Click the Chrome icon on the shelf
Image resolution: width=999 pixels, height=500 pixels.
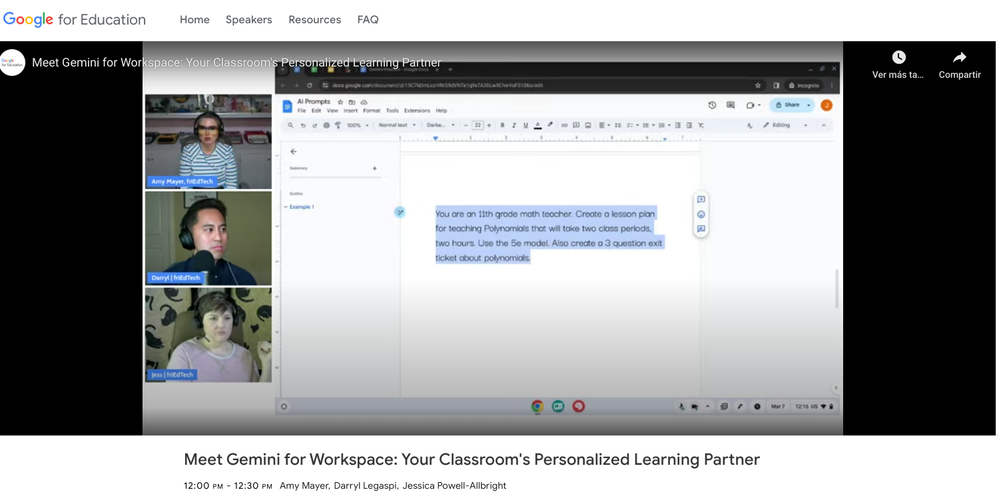538,406
